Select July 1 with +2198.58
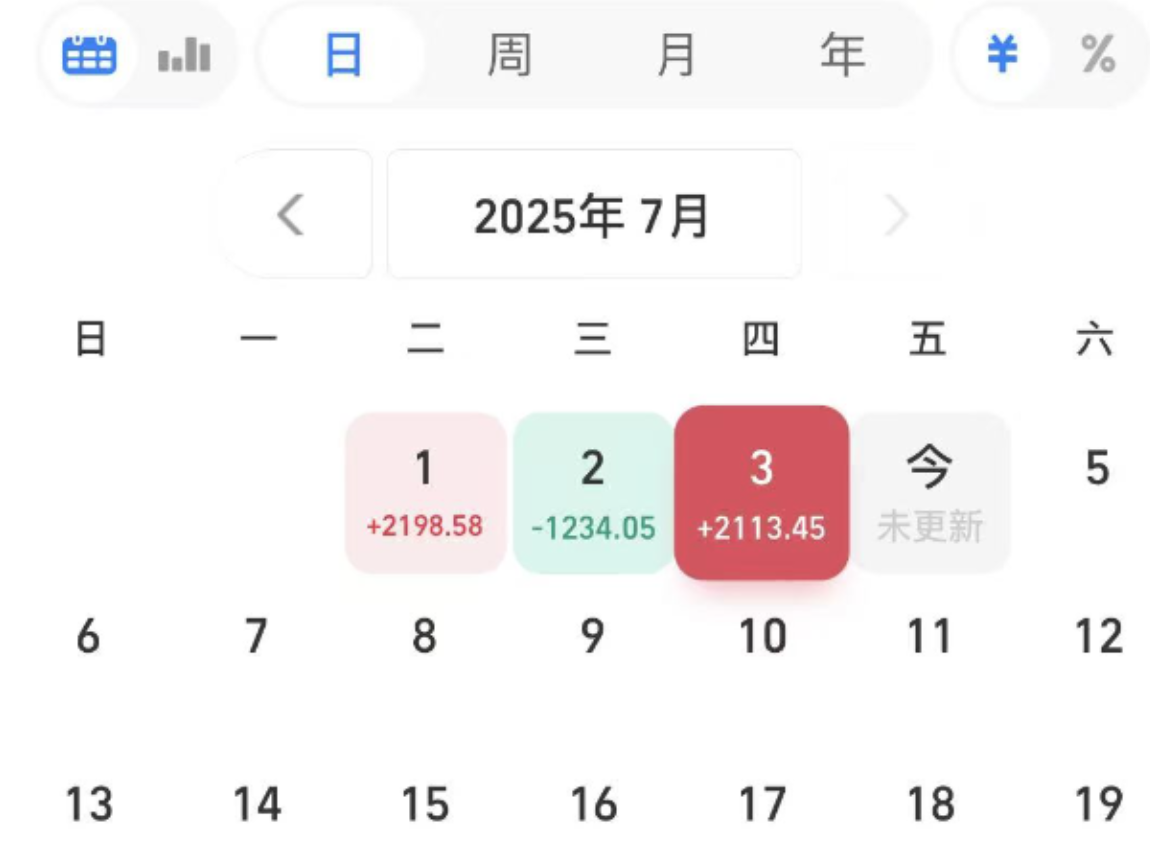Viewport: 1150px width, 846px height. click(425, 493)
